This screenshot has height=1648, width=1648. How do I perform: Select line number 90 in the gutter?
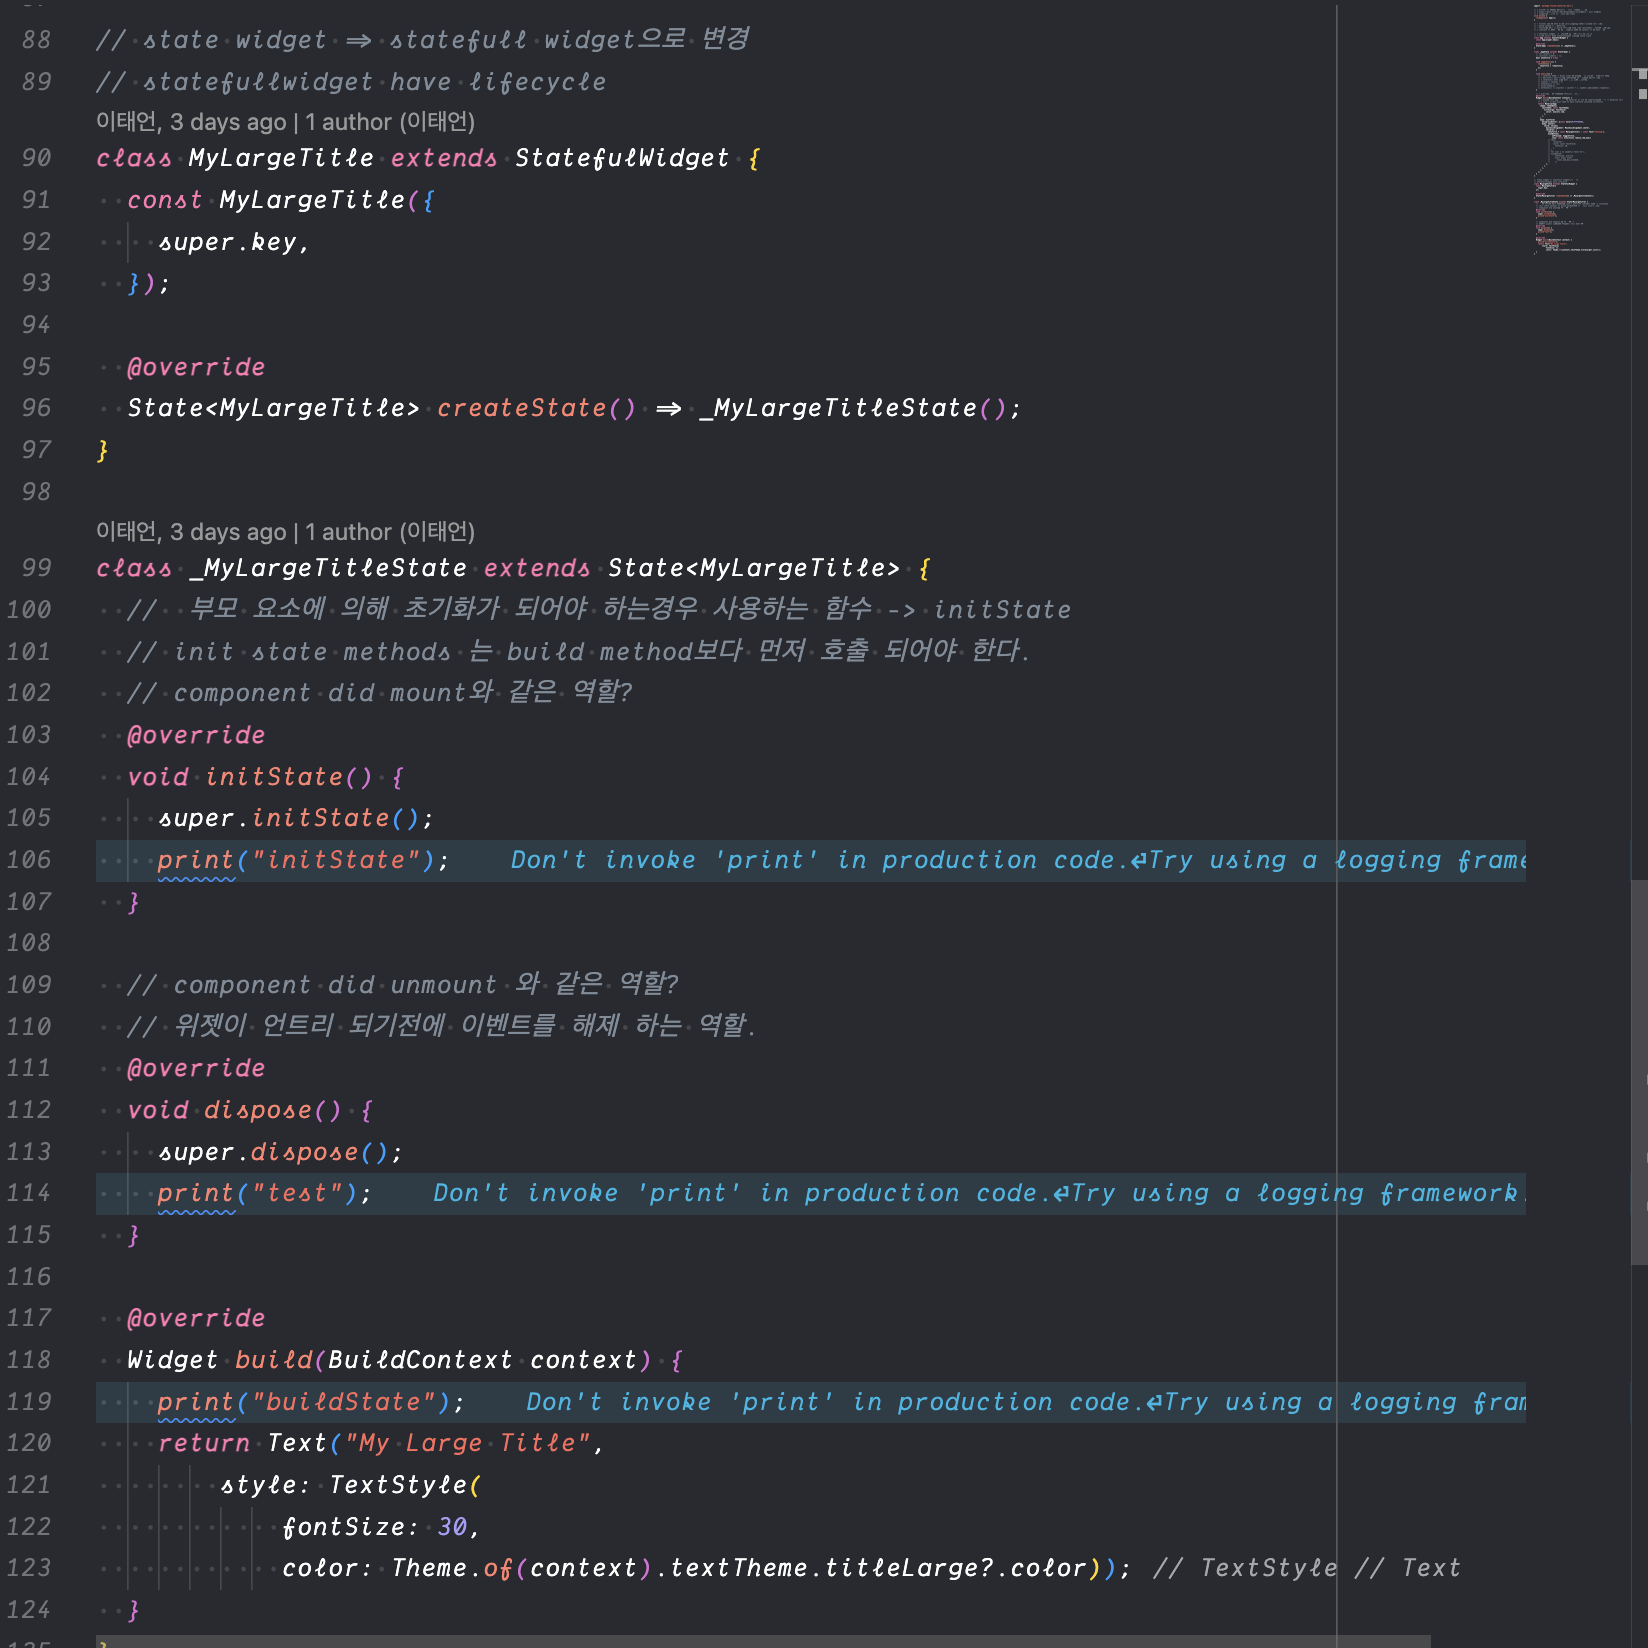[36, 158]
